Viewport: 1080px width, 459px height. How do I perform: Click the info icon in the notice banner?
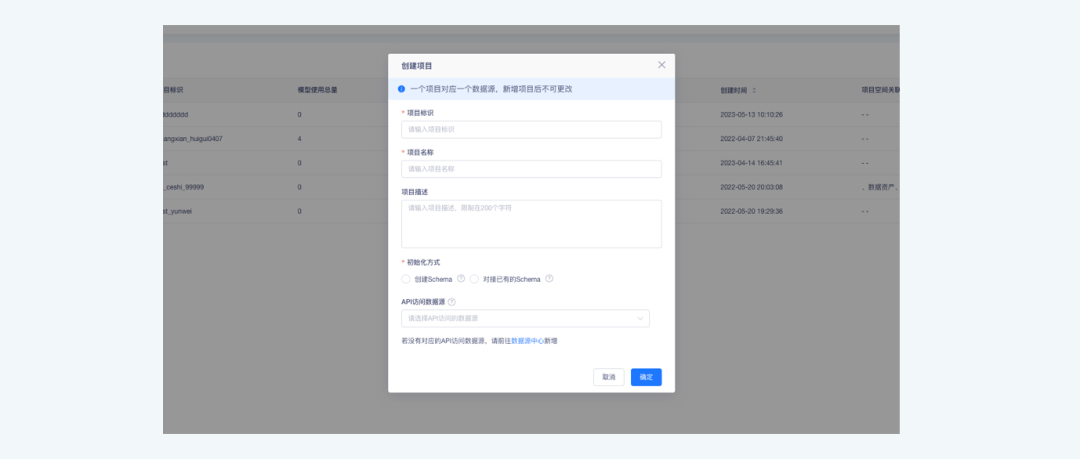(x=402, y=89)
